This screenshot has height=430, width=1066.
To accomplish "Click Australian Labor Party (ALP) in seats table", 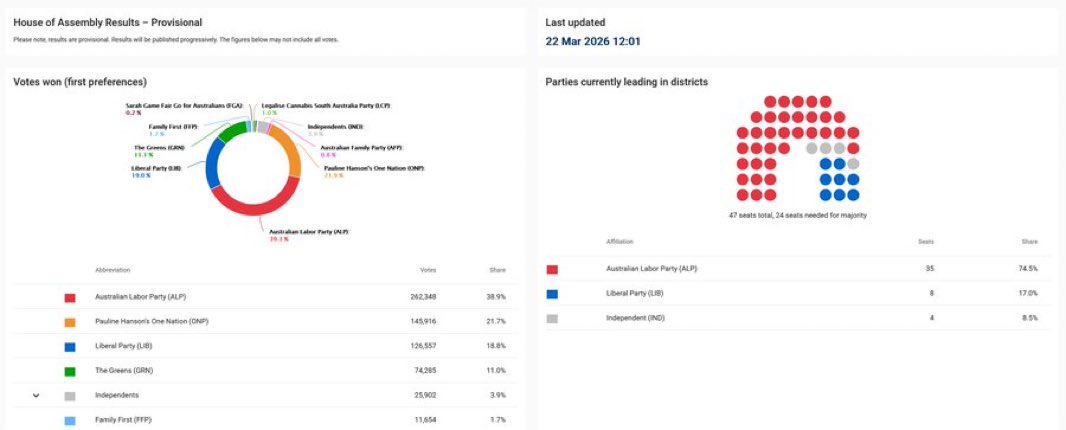I will [x=652, y=269].
